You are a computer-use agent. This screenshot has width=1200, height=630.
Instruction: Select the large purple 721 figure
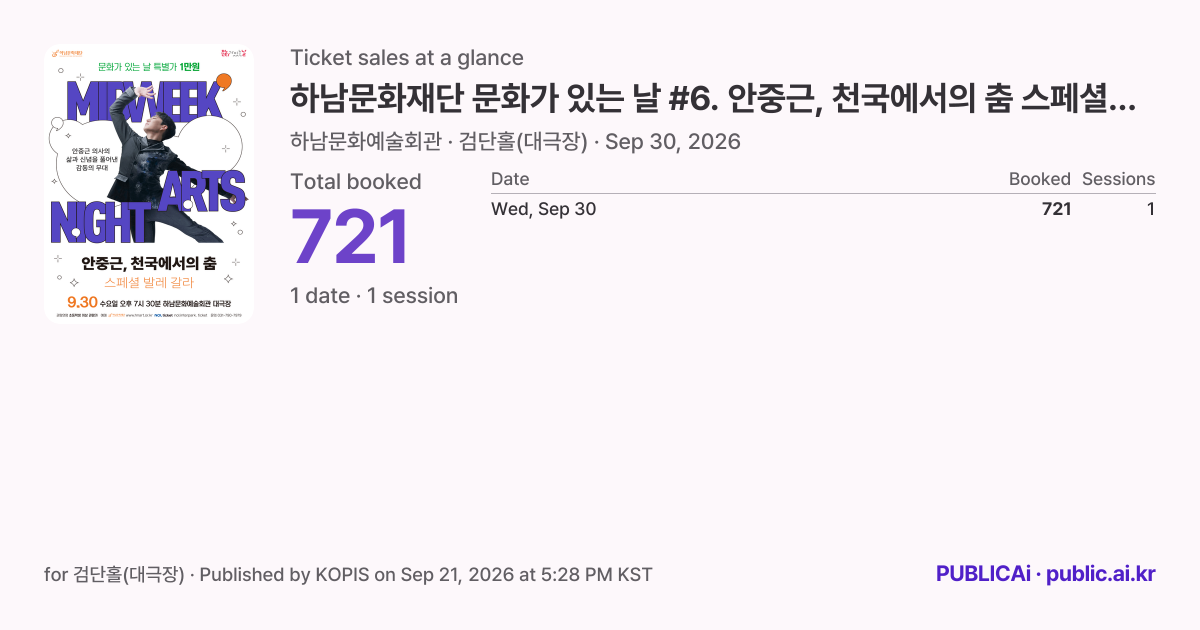pyautogui.click(x=350, y=238)
